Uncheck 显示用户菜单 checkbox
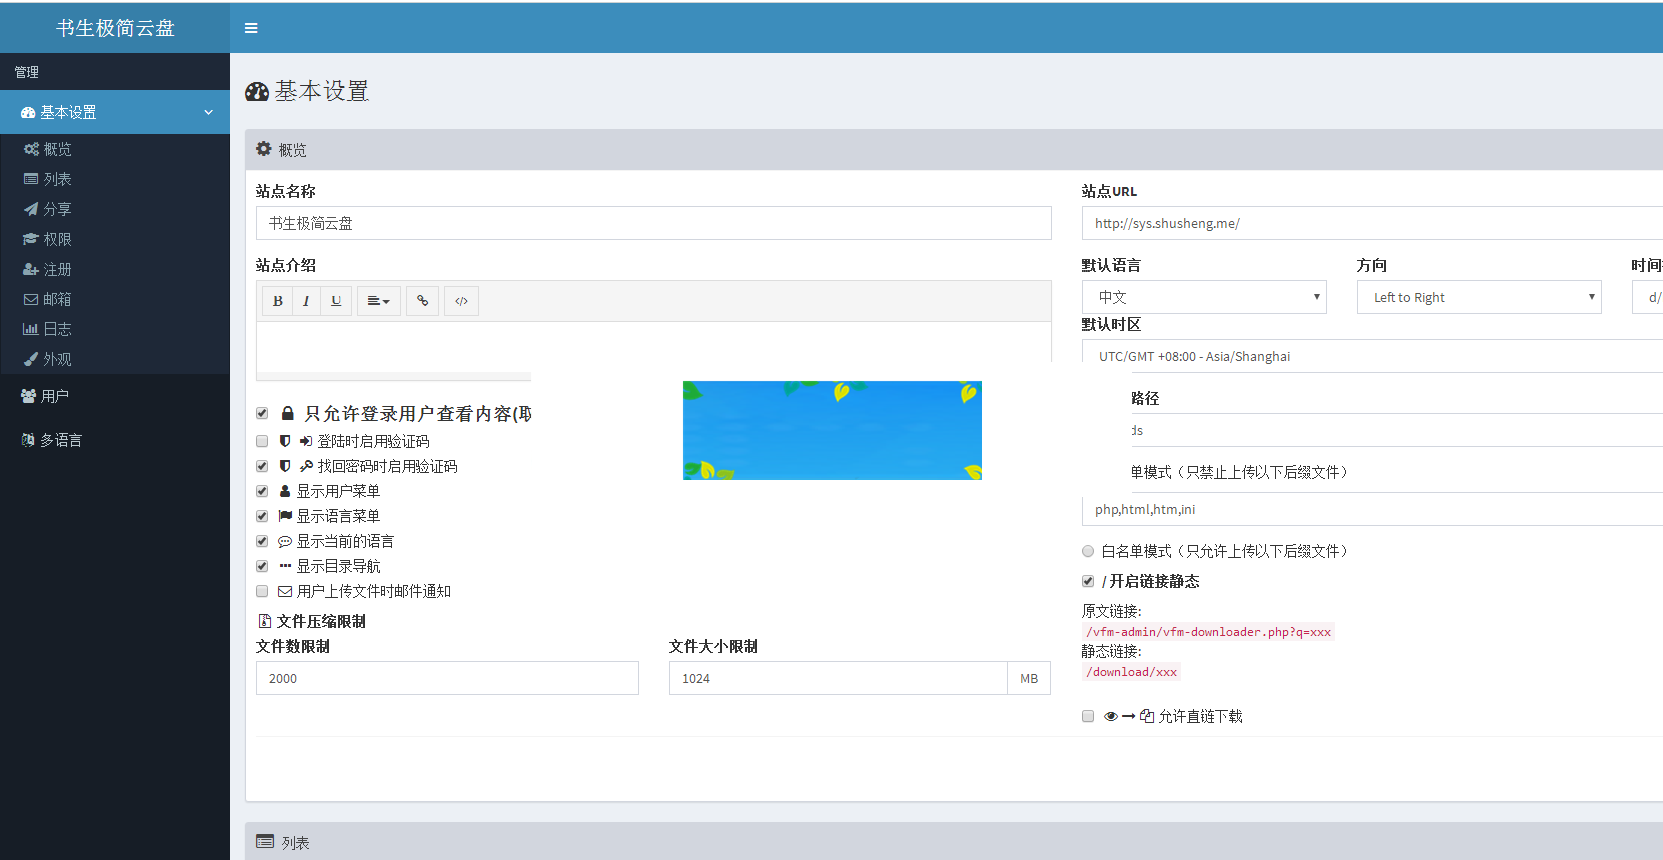This screenshot has height=860, width=1663. [262, 491]
